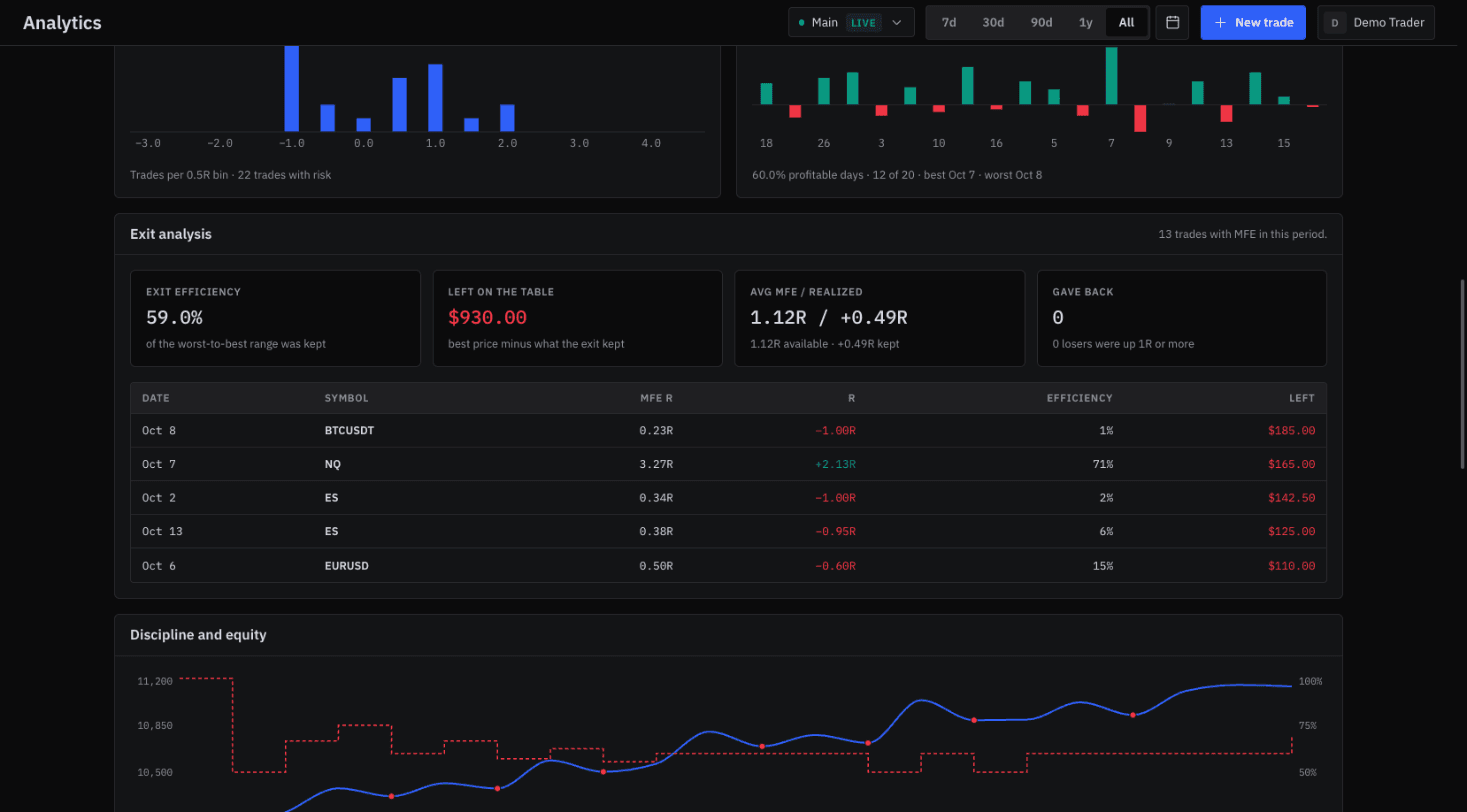Click the BTCUSDT symbol cell

click(350, 431)
